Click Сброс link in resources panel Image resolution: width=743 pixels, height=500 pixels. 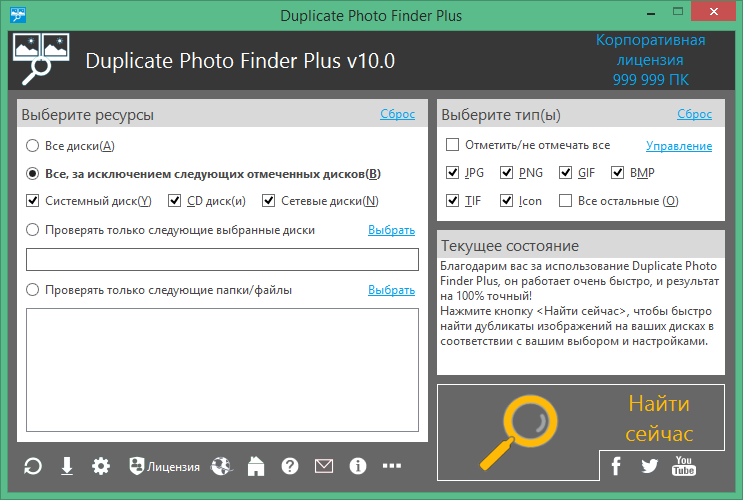tap(398, 114)
